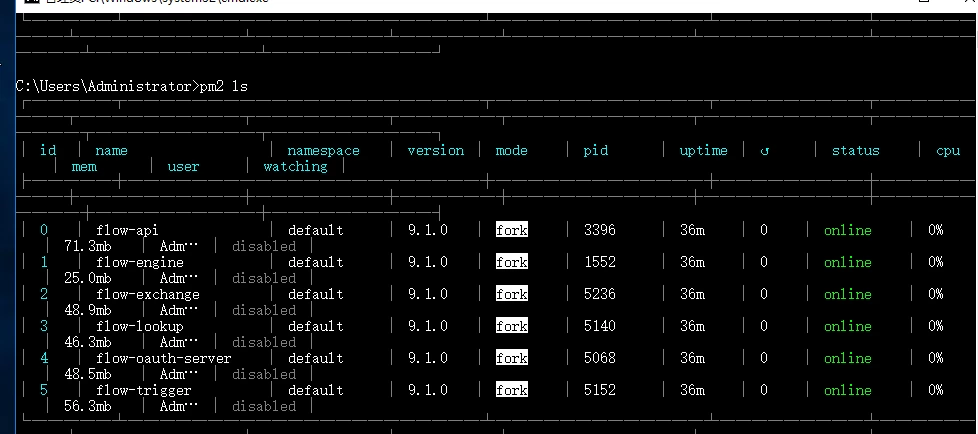Click the "cpu" column header
Viewport: 978px width, 434px height.
(948, 152)
